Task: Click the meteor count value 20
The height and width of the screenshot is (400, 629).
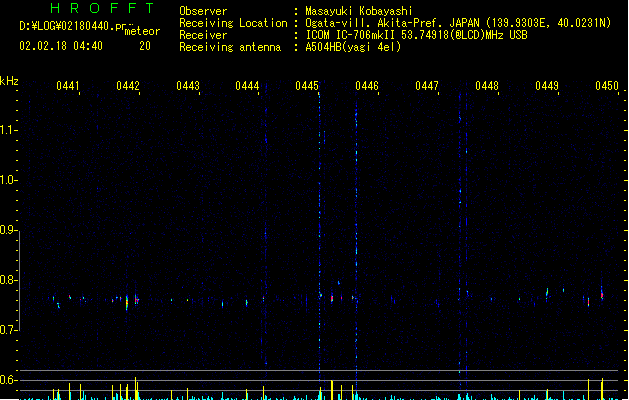Action: tap(145, 46)
